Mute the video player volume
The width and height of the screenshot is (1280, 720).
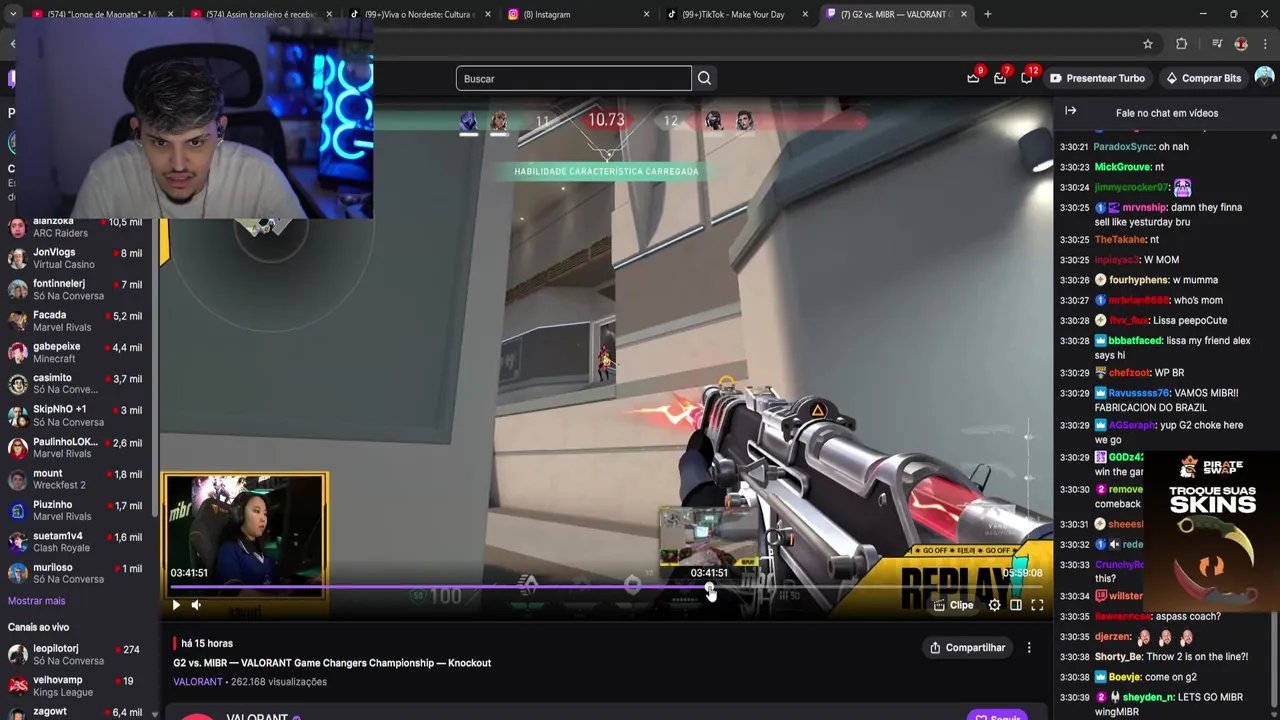[196, 605]
